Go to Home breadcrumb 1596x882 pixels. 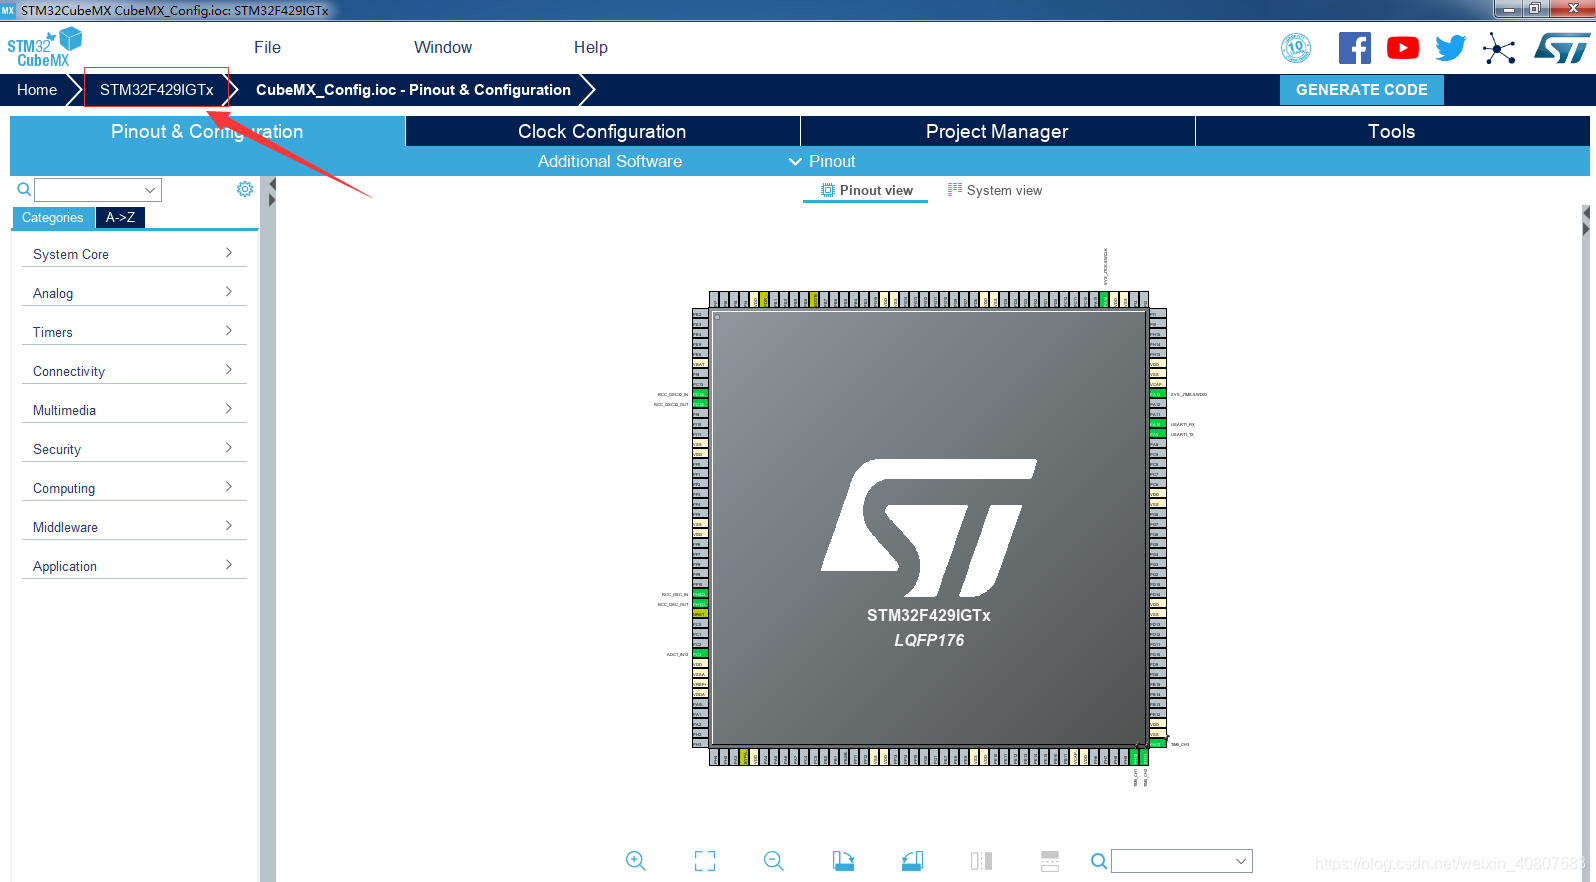pyautogui.click(x=37, y=89)
